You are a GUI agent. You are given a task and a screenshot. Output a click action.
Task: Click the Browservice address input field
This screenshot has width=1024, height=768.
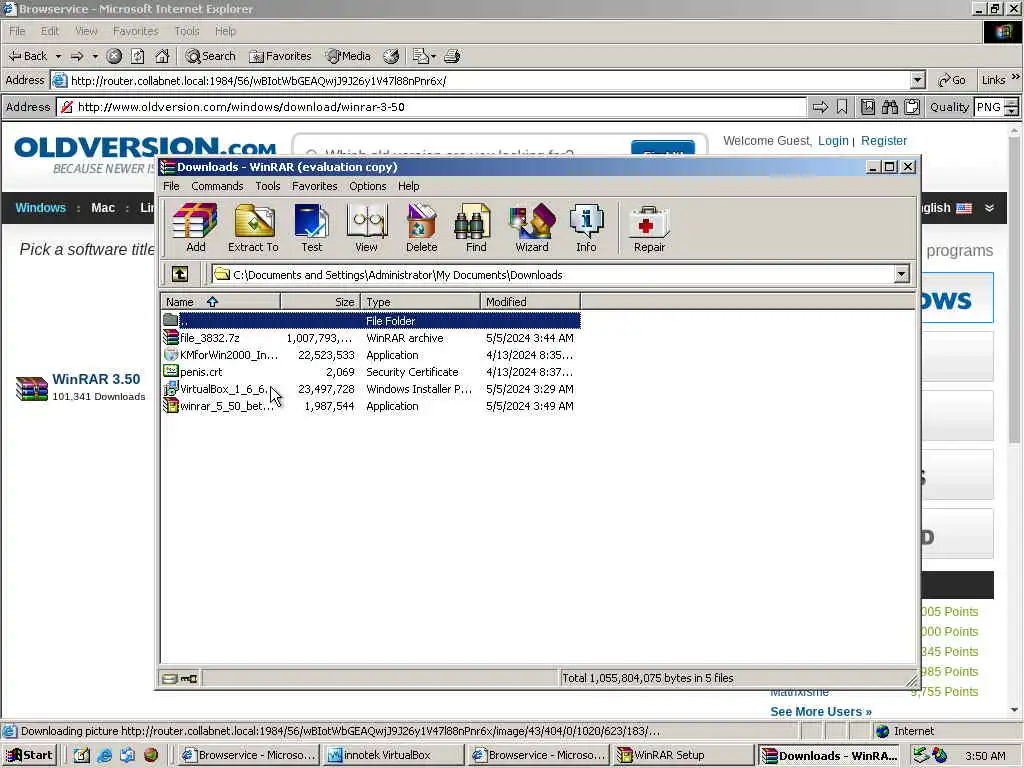[431, 107]
